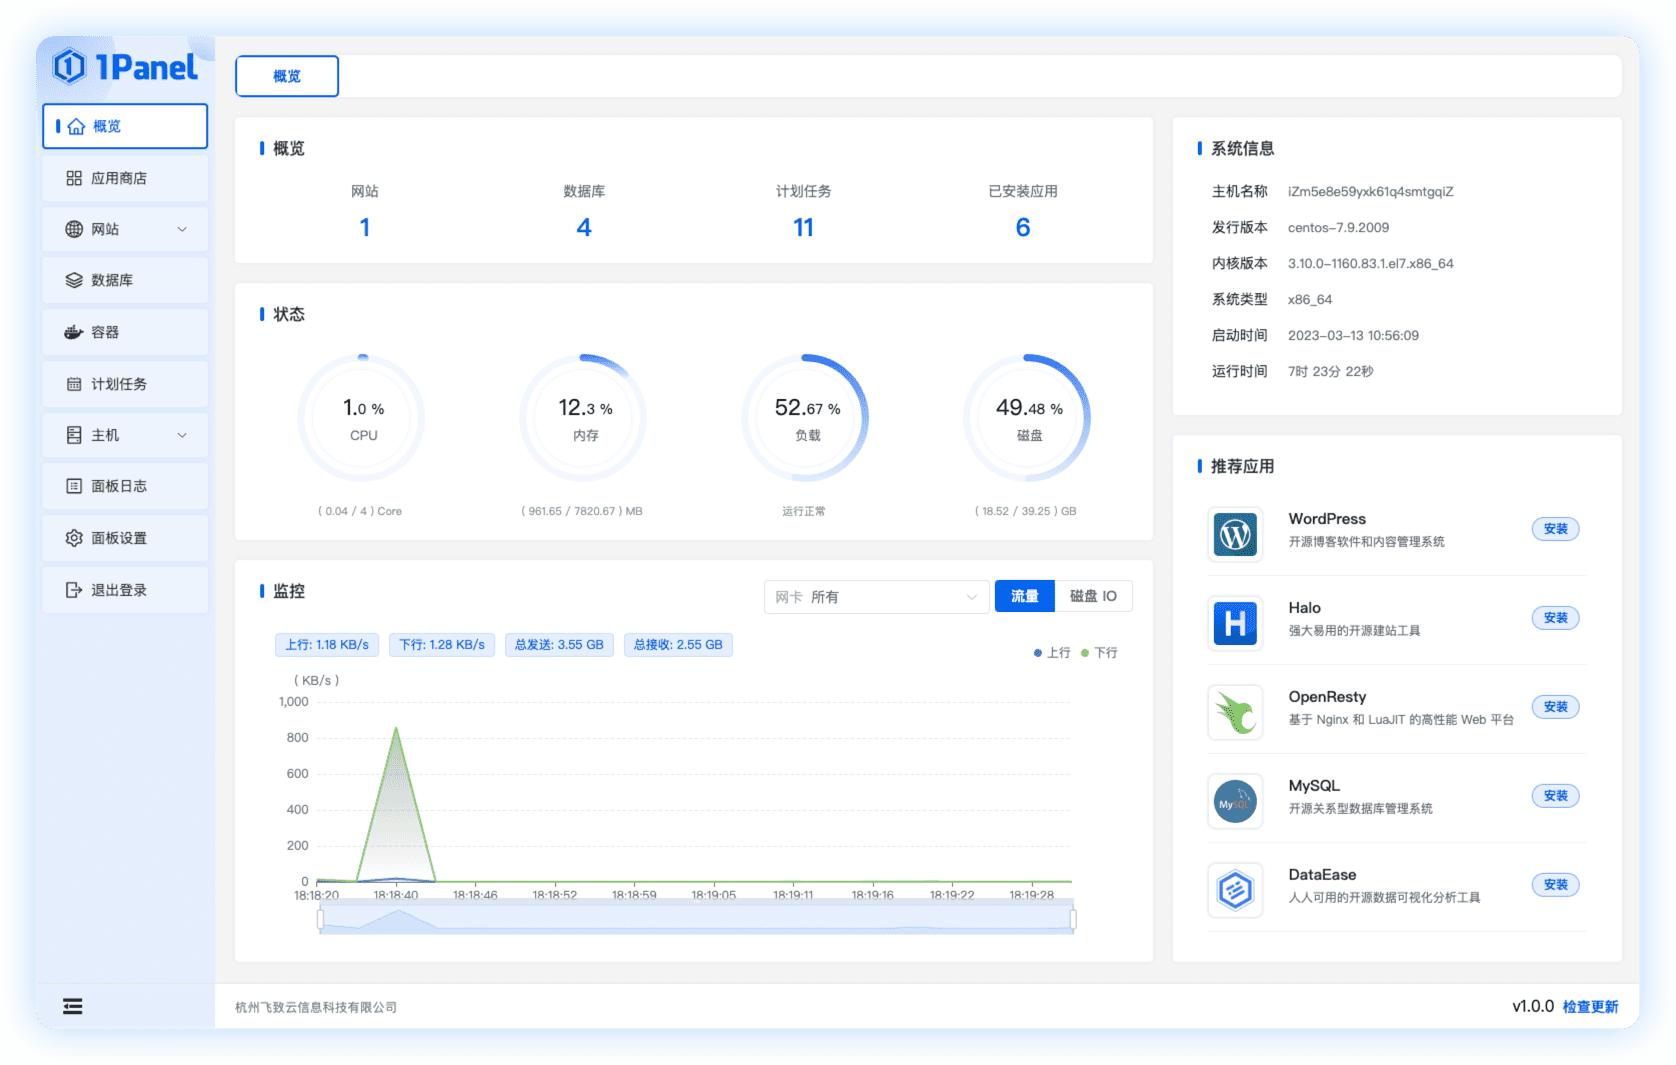This screenshot has height=1065, width=1676.
Task: Click the chart time range slider's left handle
Action: pos(320,918)
